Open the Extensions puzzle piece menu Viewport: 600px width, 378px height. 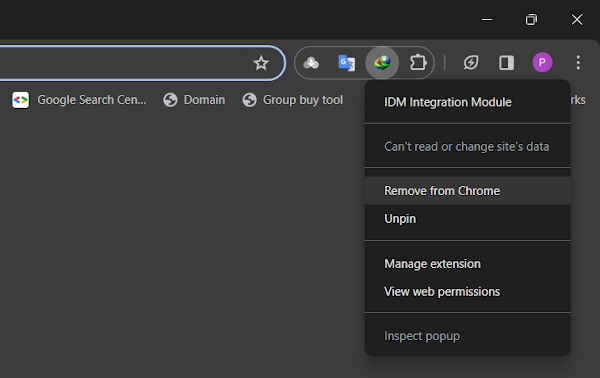coord(418,63)
